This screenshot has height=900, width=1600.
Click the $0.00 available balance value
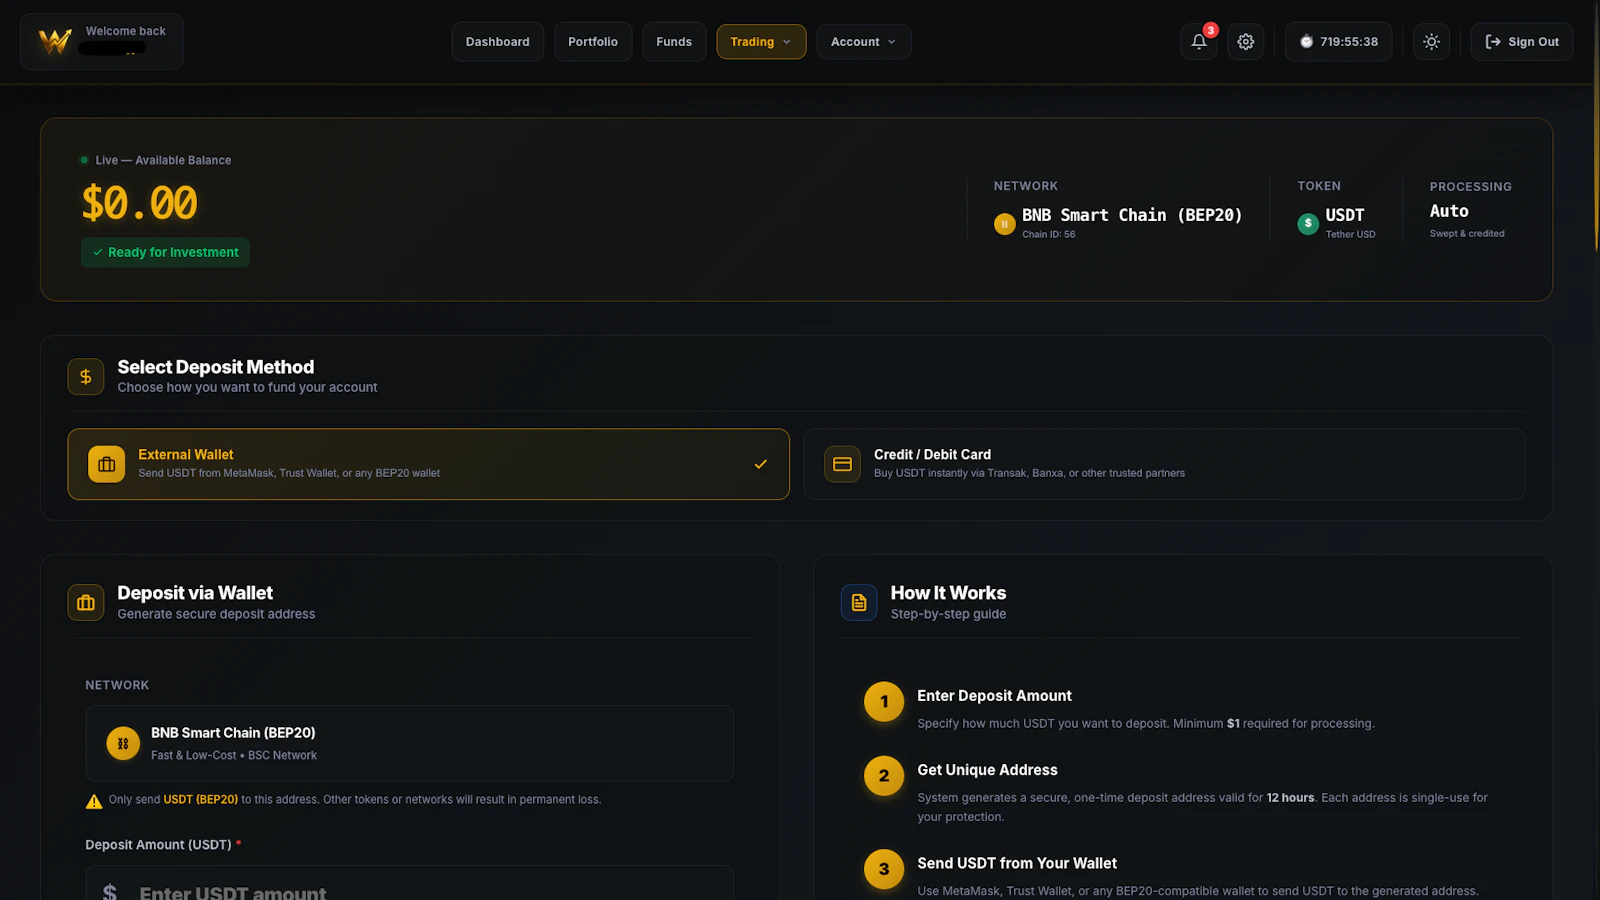click(x=139, y=204)
